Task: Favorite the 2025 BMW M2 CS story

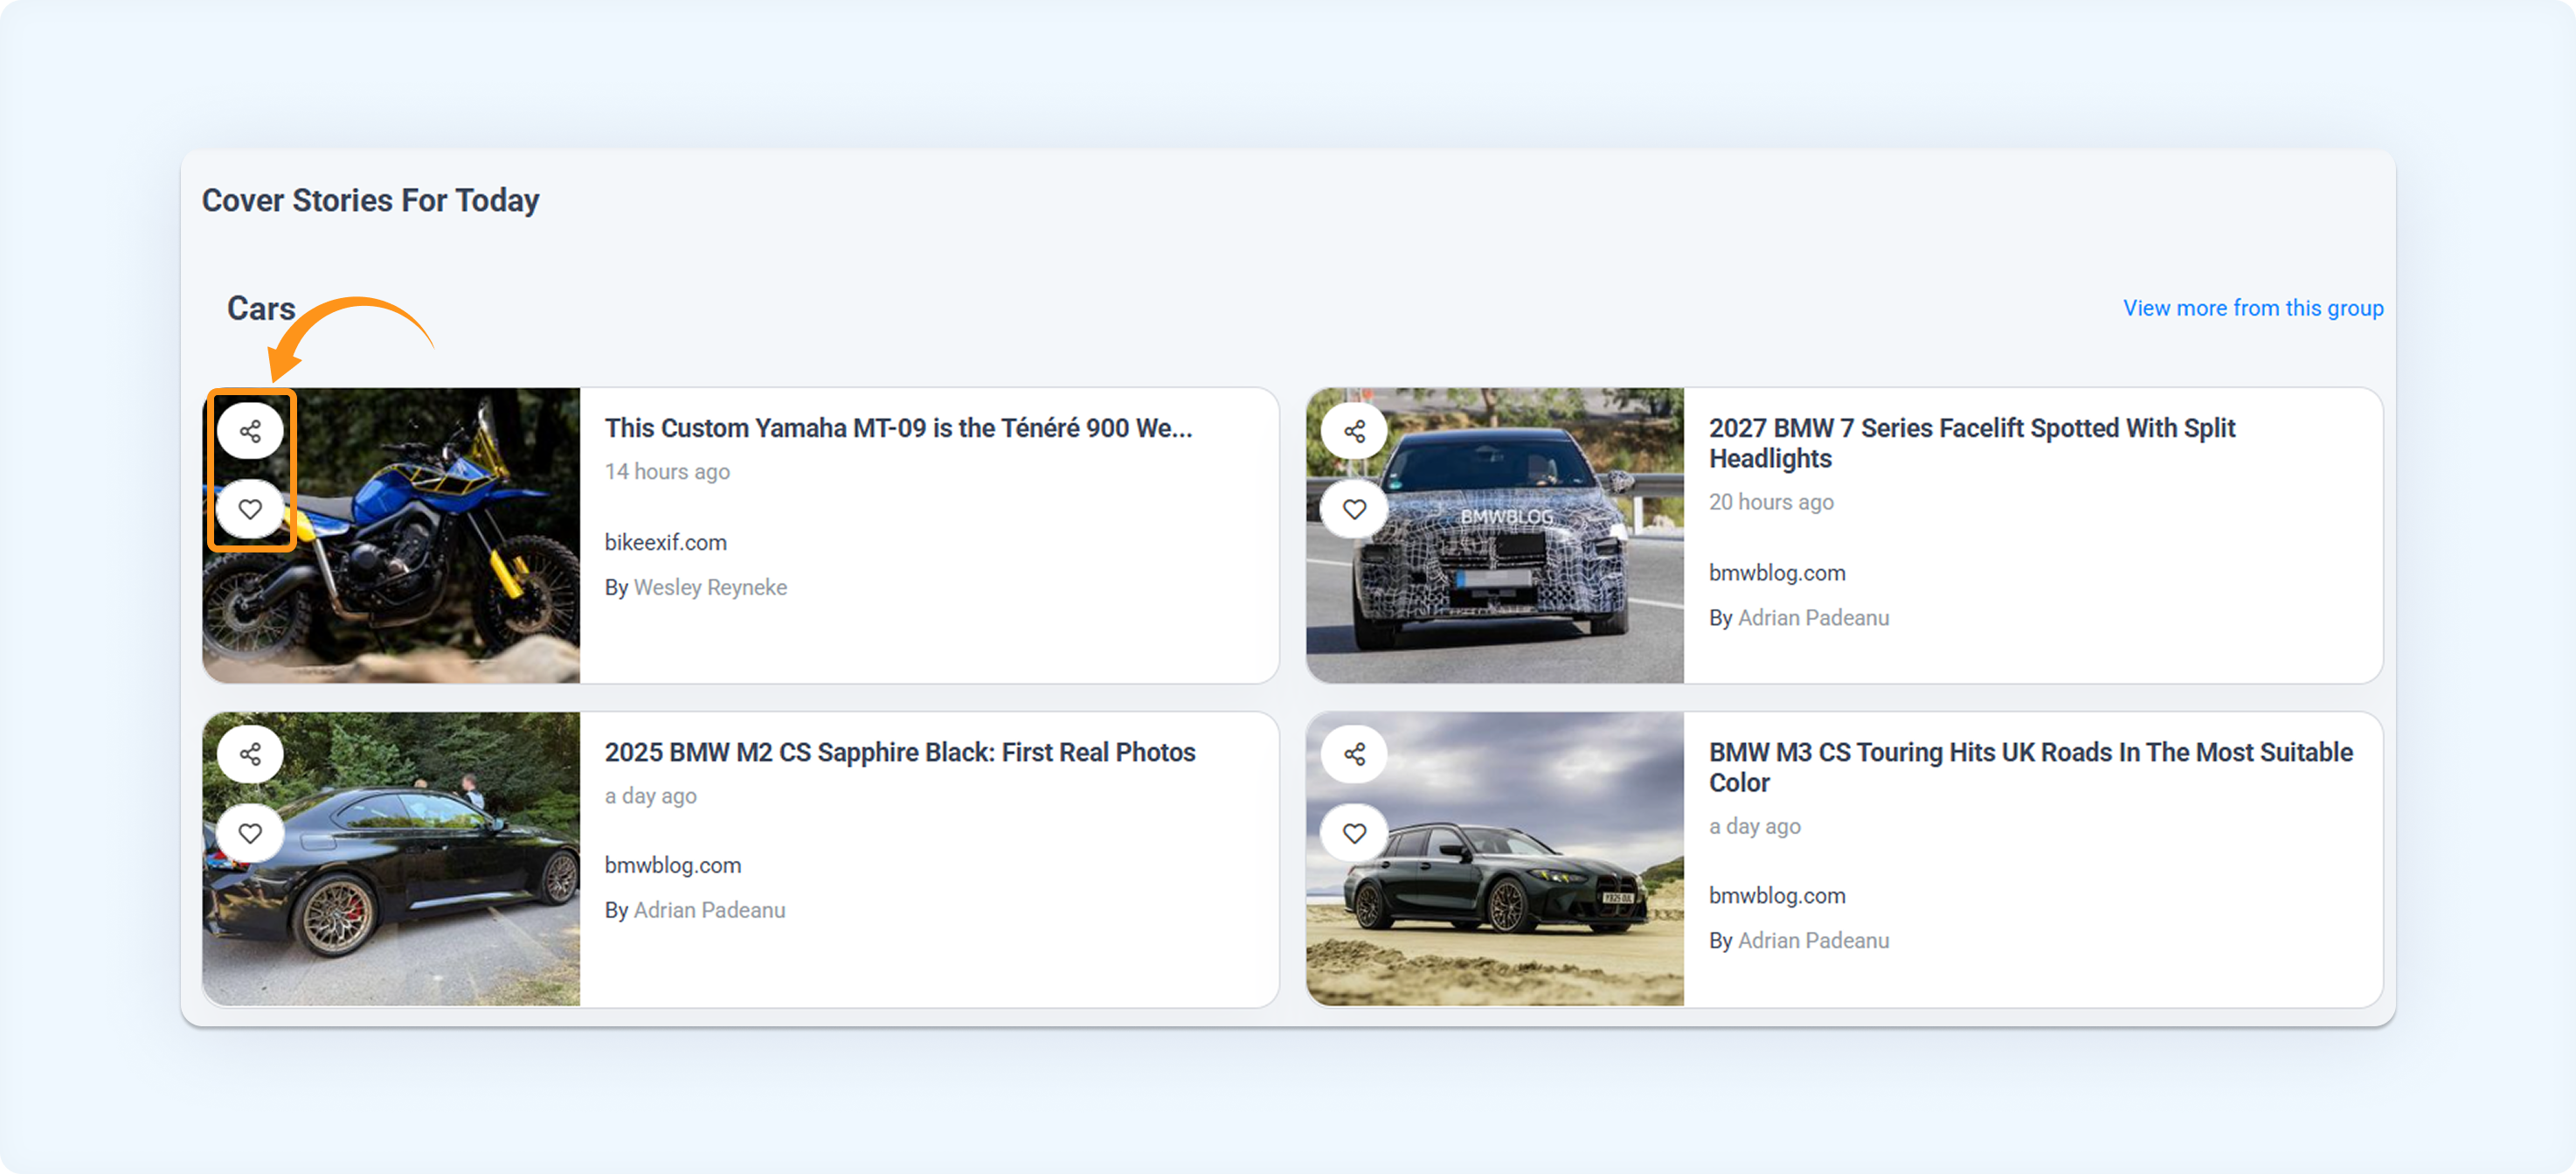Action: pyautogui.click(x=250, y=832)
